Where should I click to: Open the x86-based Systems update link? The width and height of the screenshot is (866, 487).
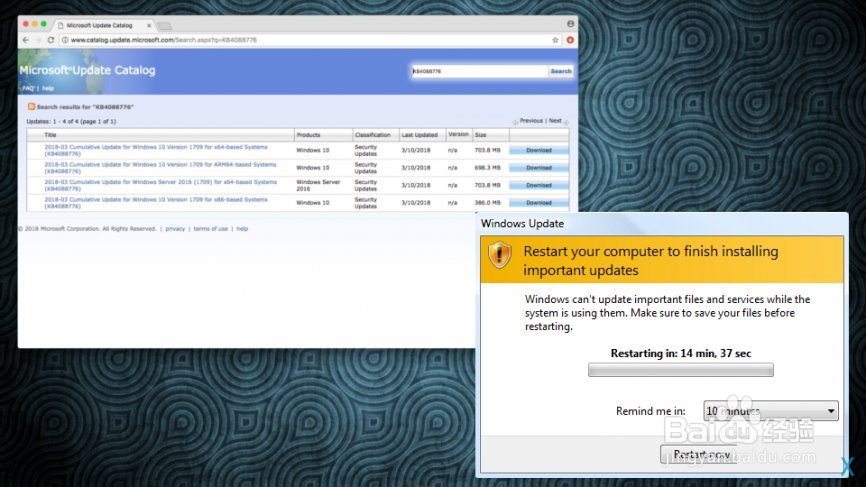tap(156, 203)
